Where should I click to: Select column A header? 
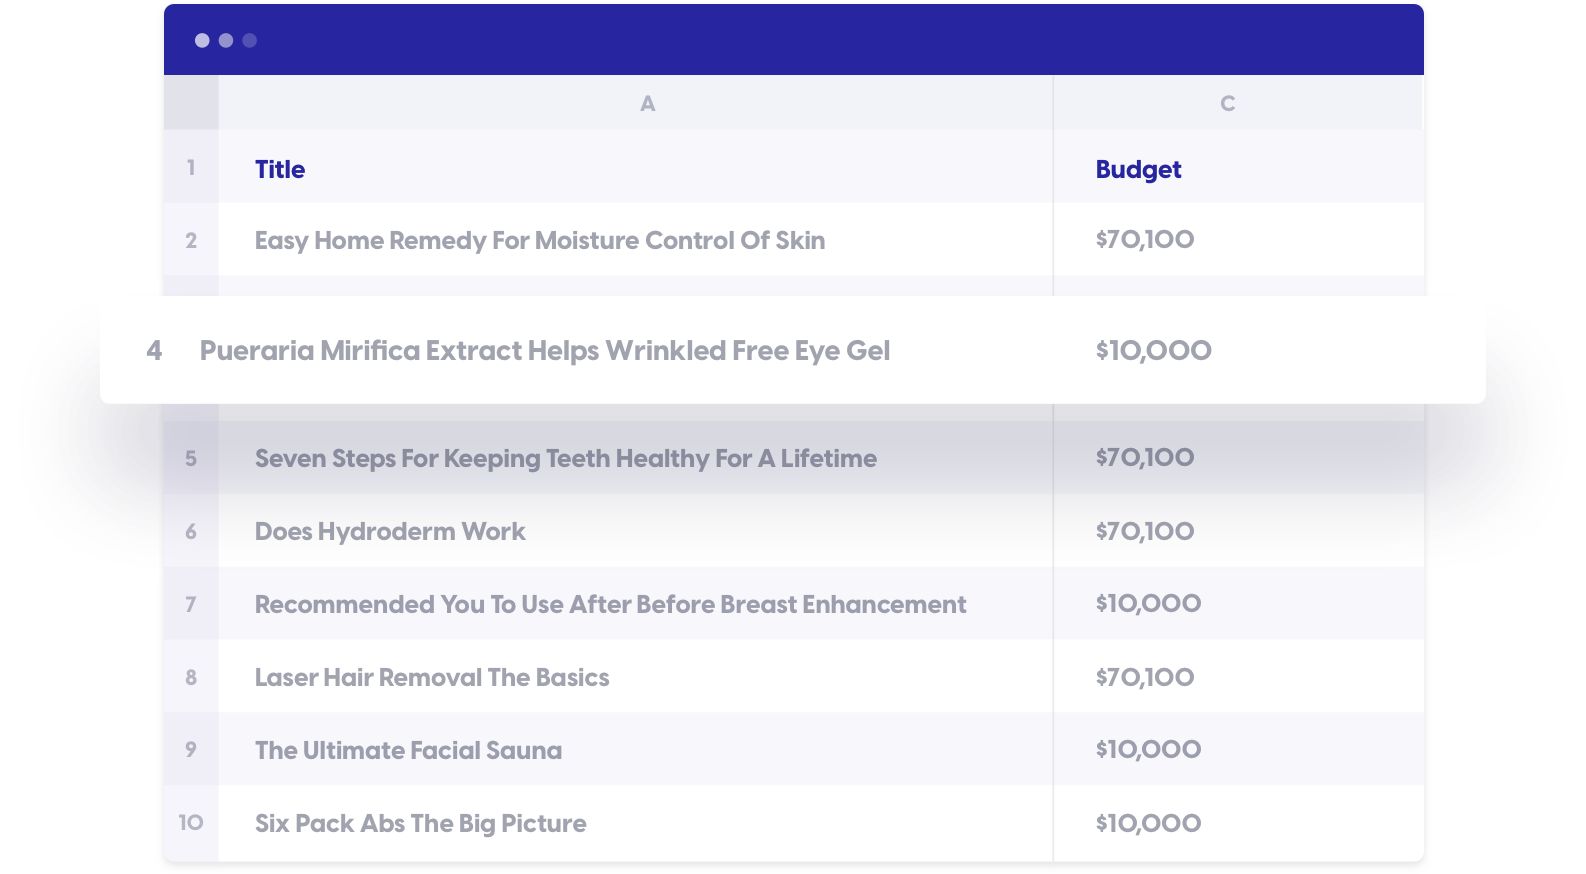[647, 103]
